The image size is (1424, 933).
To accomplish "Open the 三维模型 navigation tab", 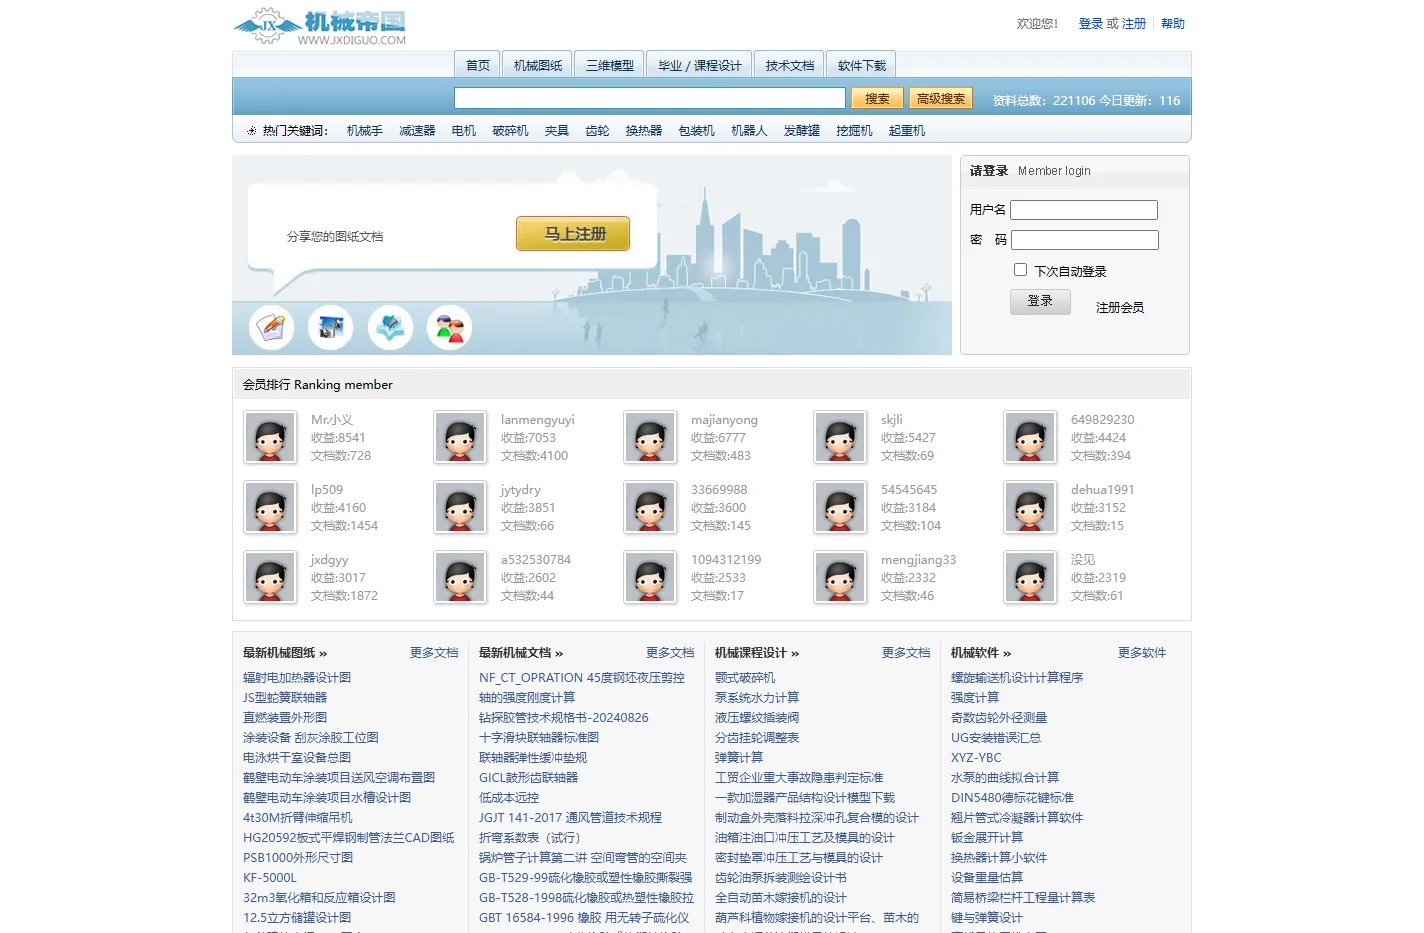I will click(x=610, y=65).
